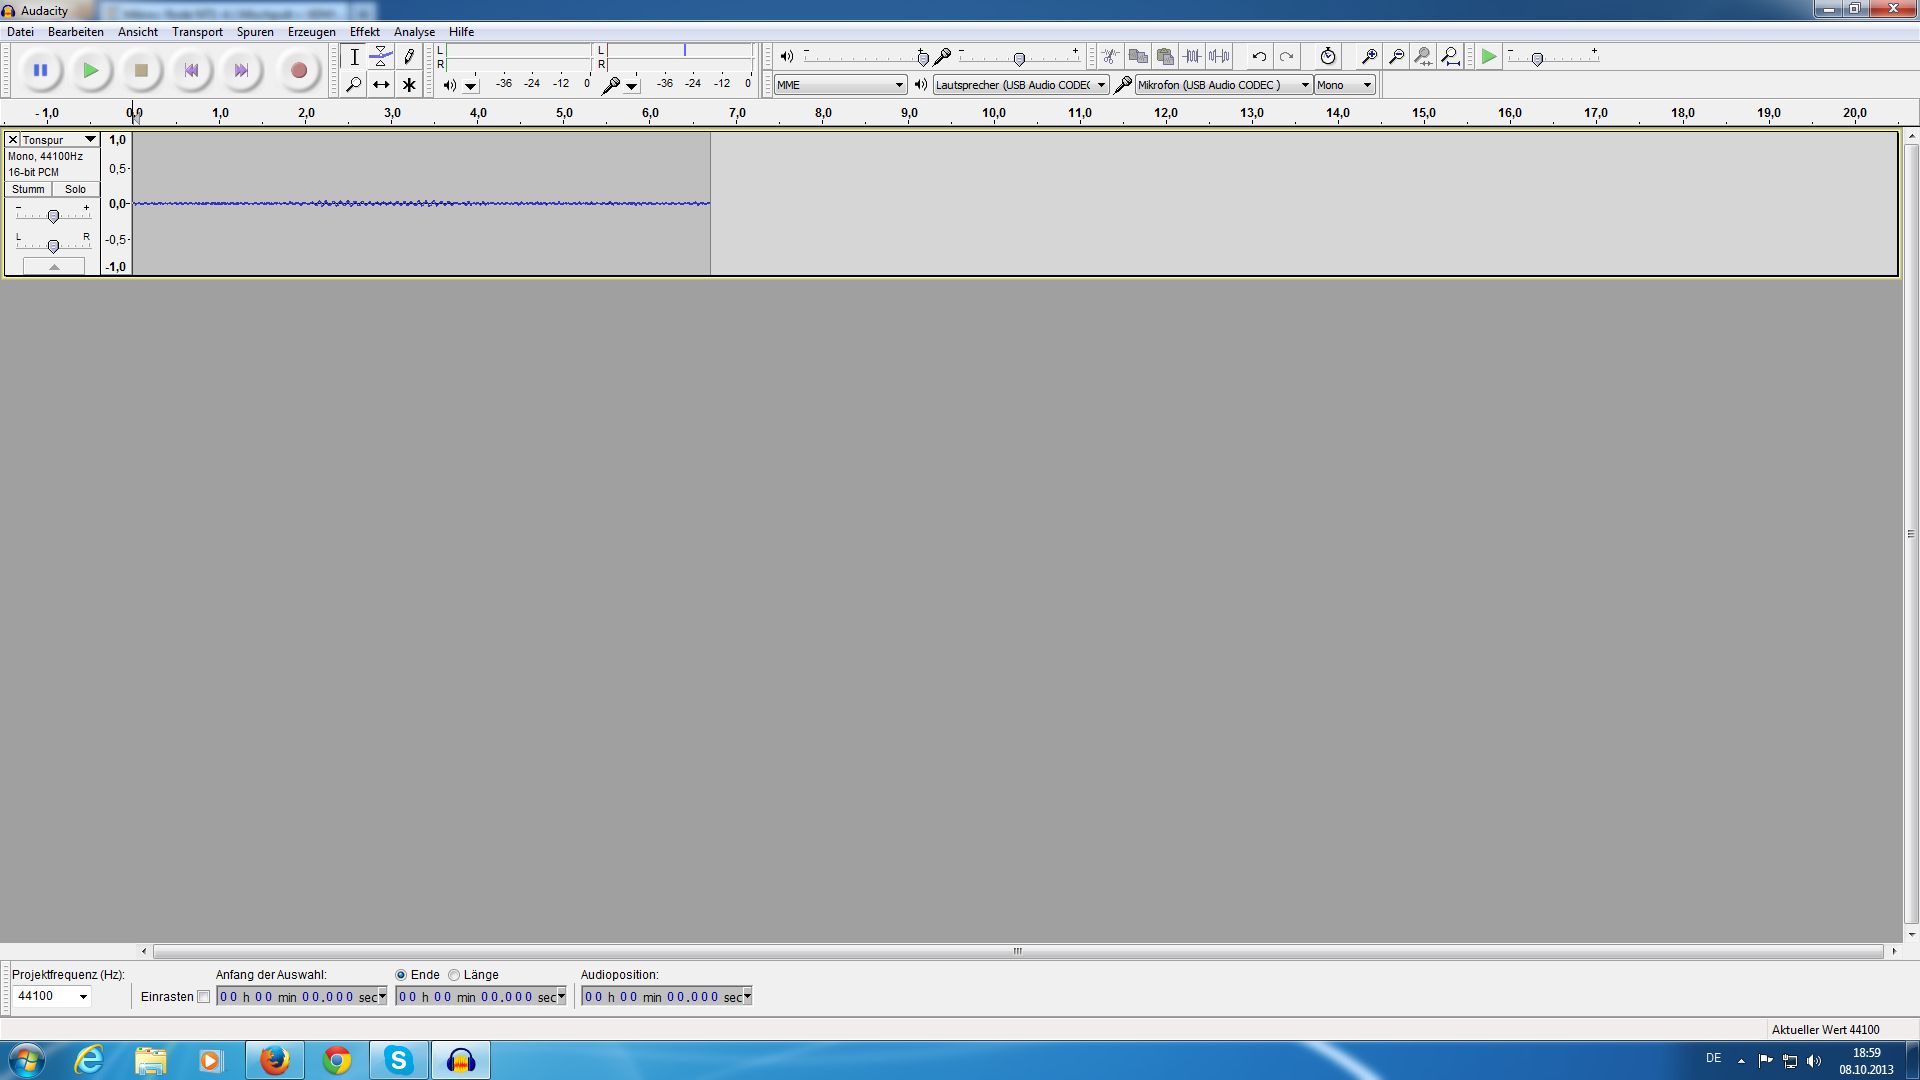Select the Envelope tool
This screenshot has width=1920, height=1080.
pyautogui.click(x=381, y=57)
